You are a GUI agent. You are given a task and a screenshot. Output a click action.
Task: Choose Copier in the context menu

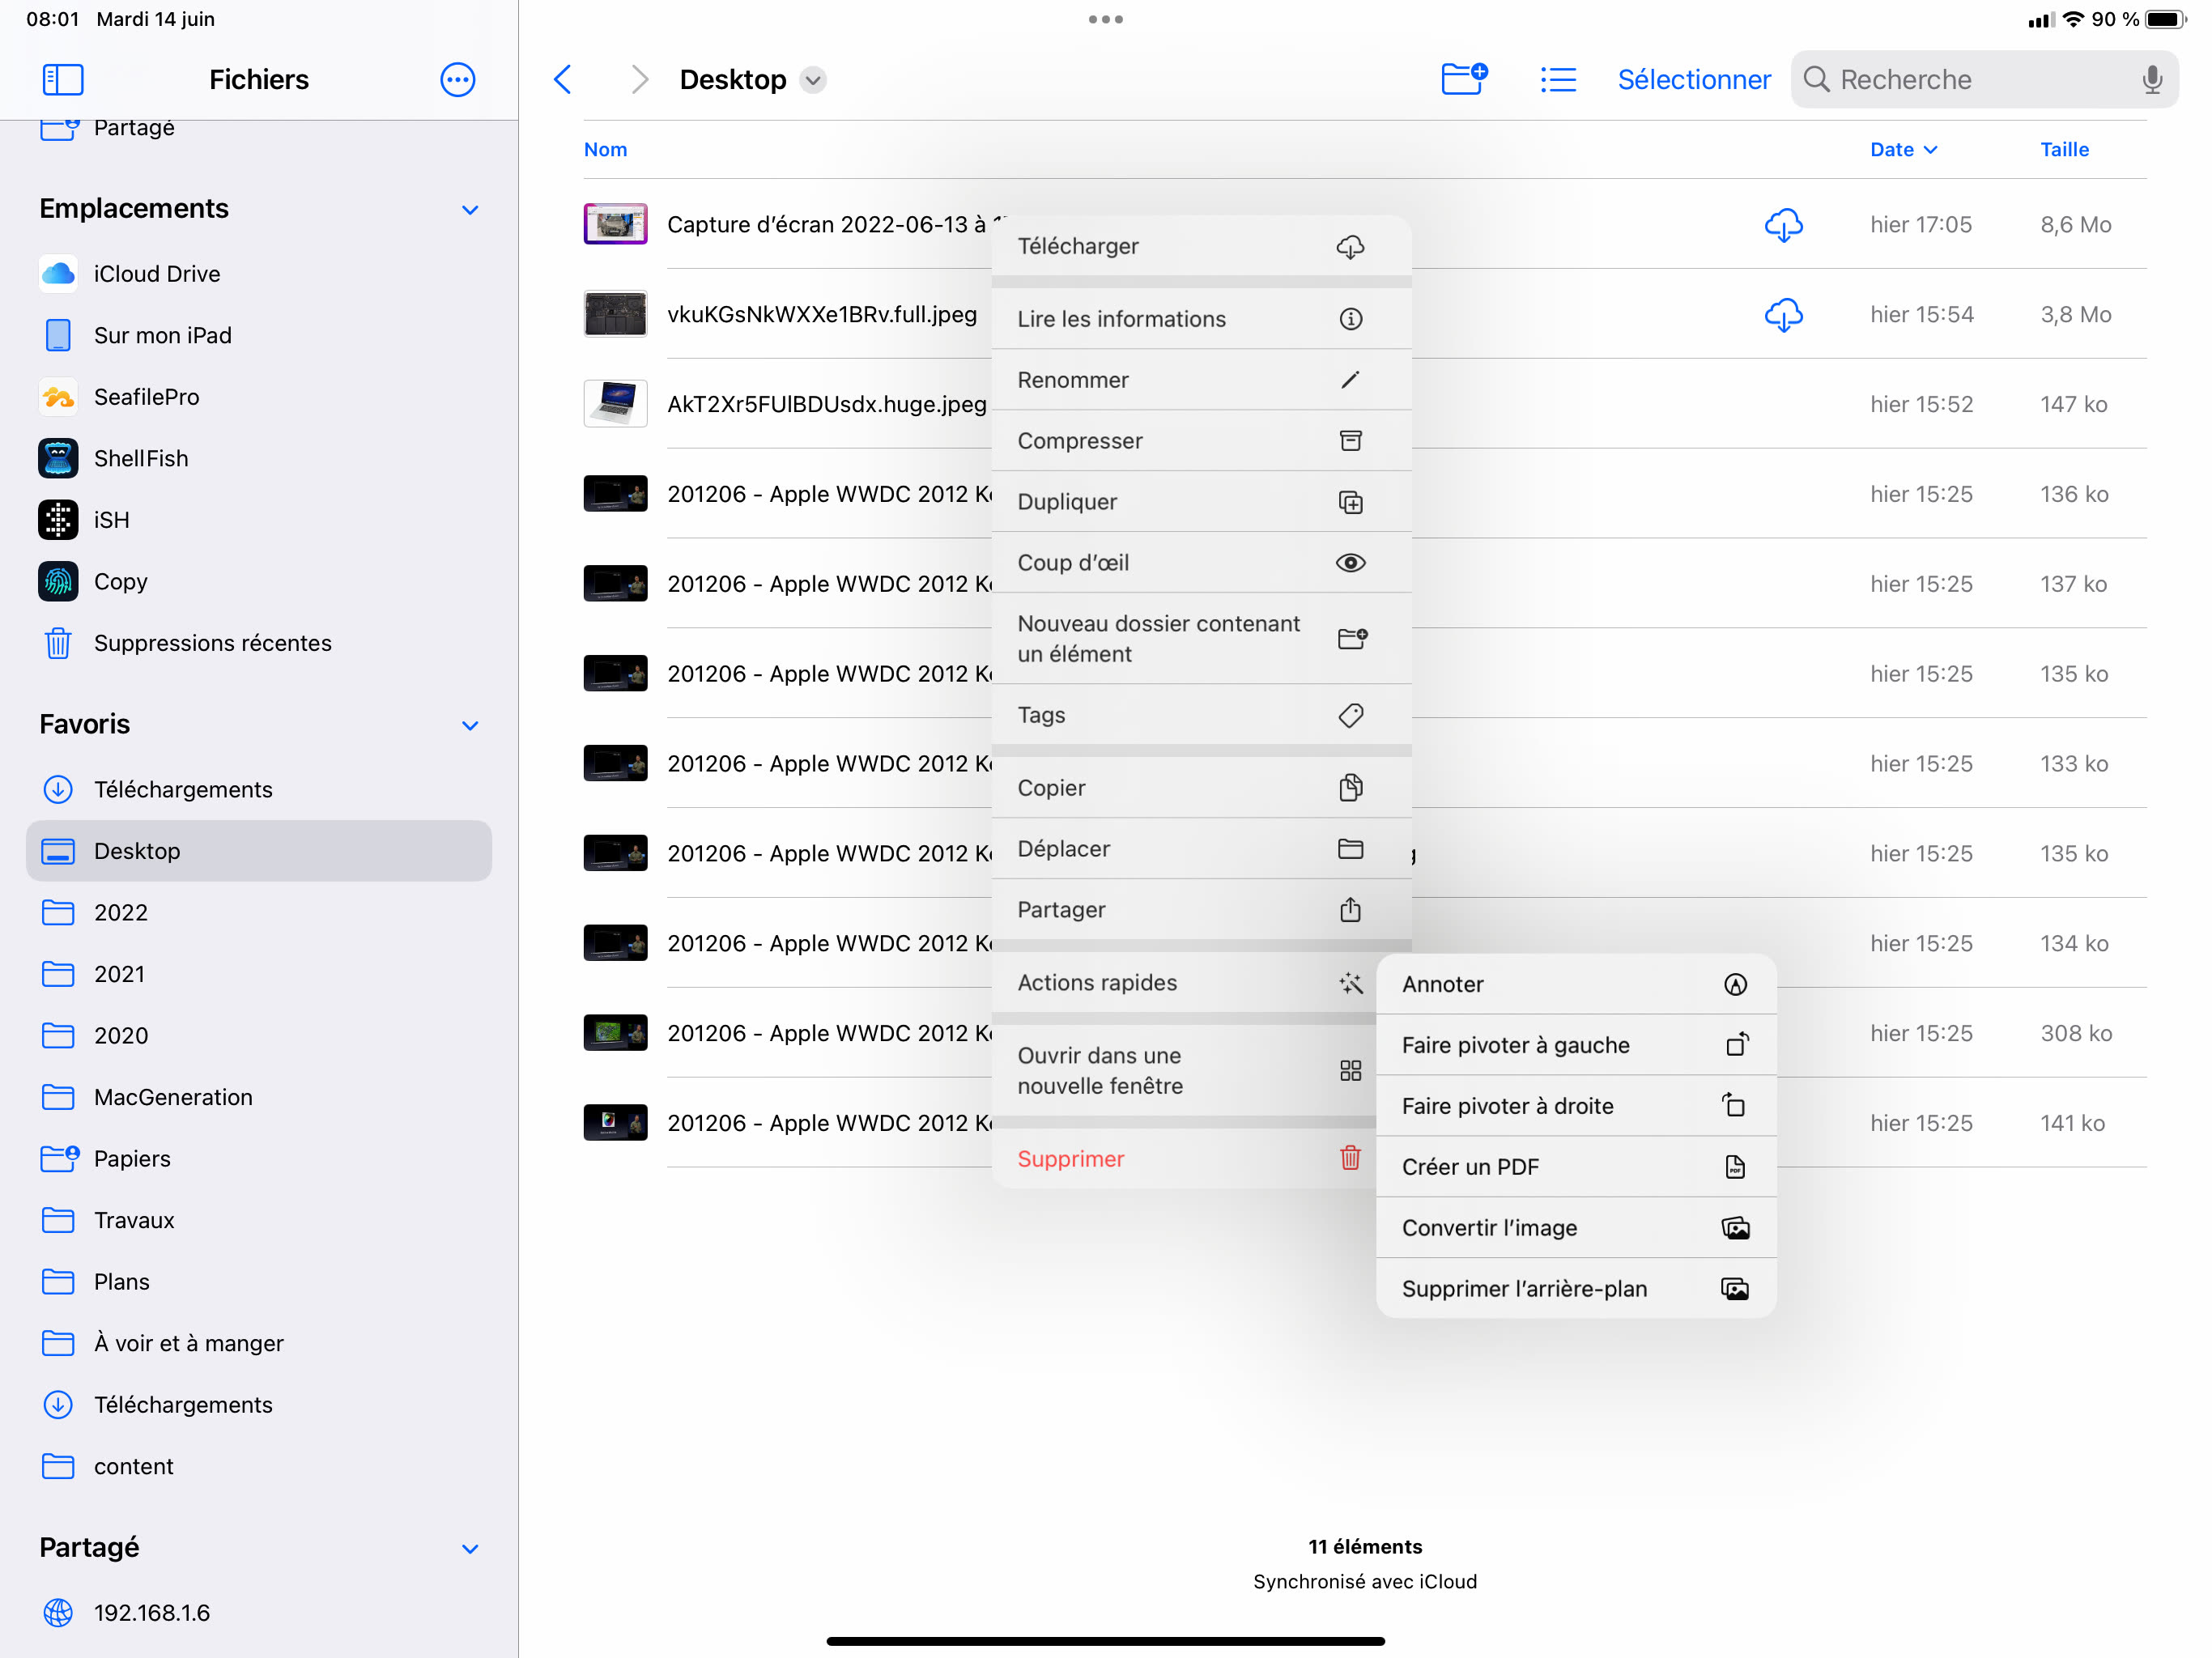pos(1201,787)
